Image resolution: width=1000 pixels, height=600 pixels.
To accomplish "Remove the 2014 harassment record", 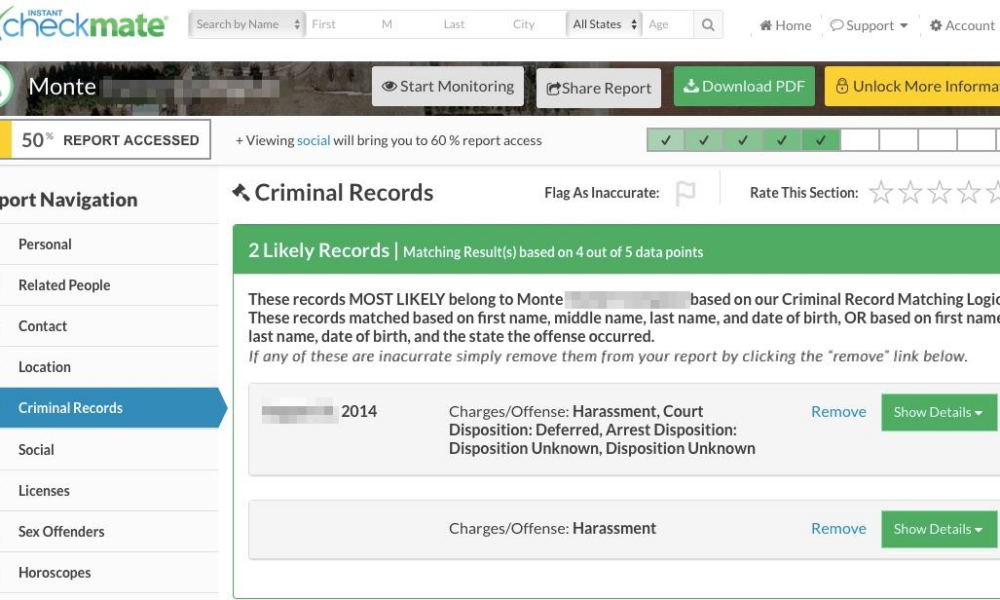I will click(839, 412).
